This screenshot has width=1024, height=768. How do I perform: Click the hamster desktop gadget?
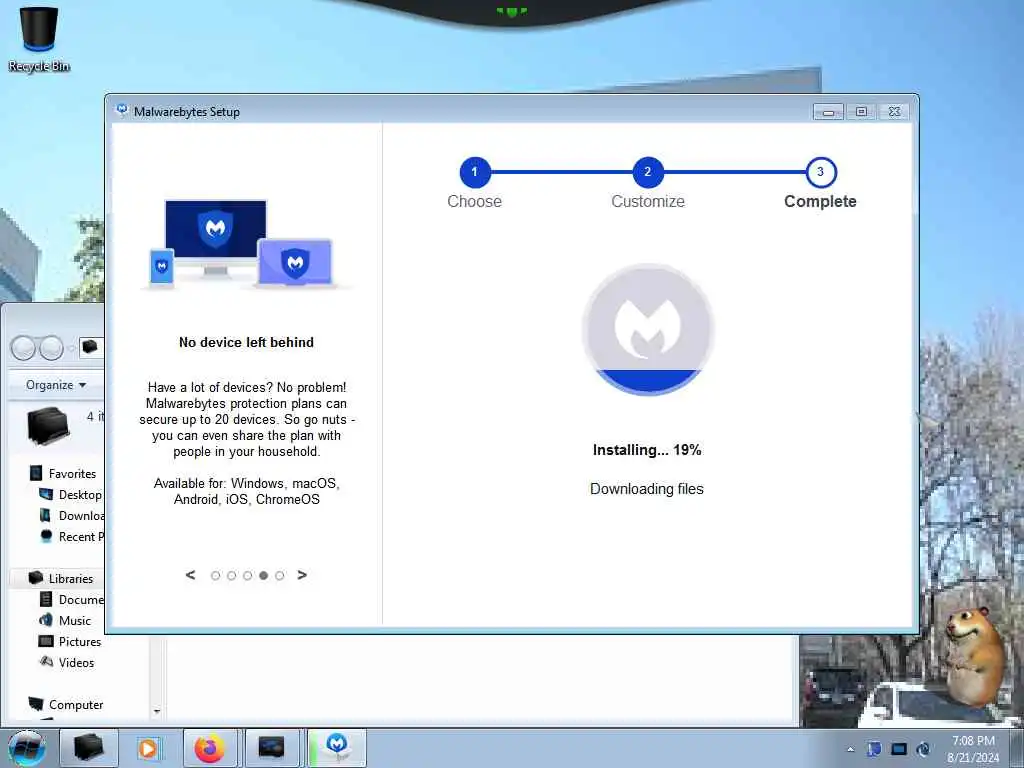tap(973, 658)
